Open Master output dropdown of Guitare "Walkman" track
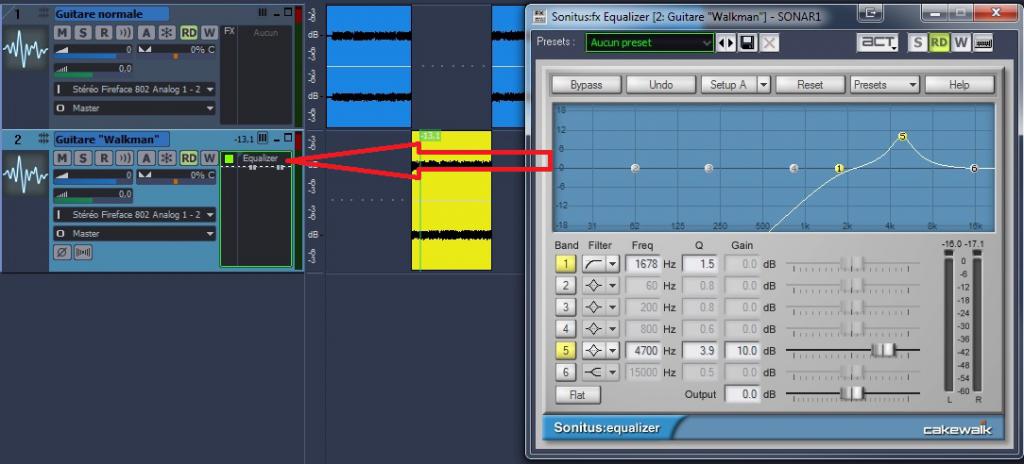 click(x=135, y=233)
